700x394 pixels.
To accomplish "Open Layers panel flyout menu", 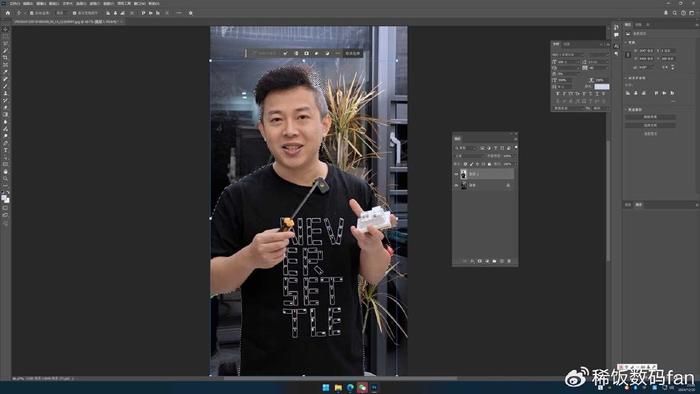I will click(516, 139).
